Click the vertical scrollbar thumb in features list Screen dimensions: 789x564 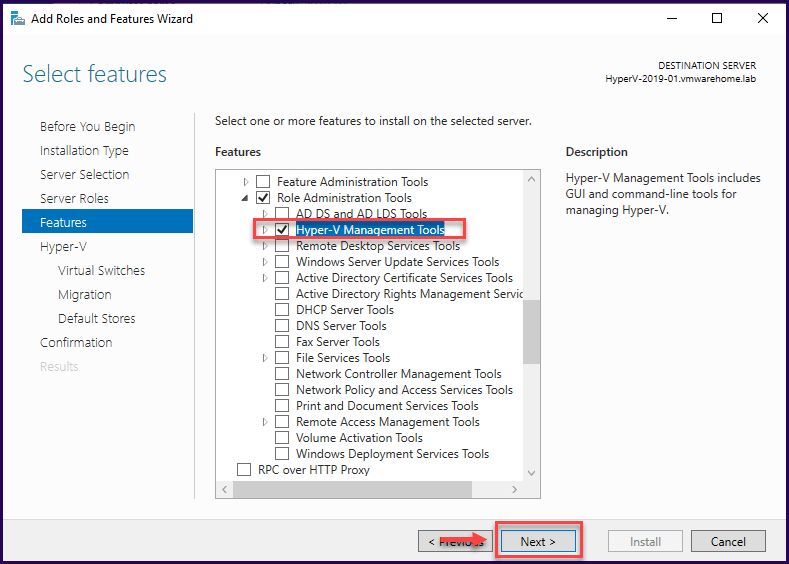point(531,332)
